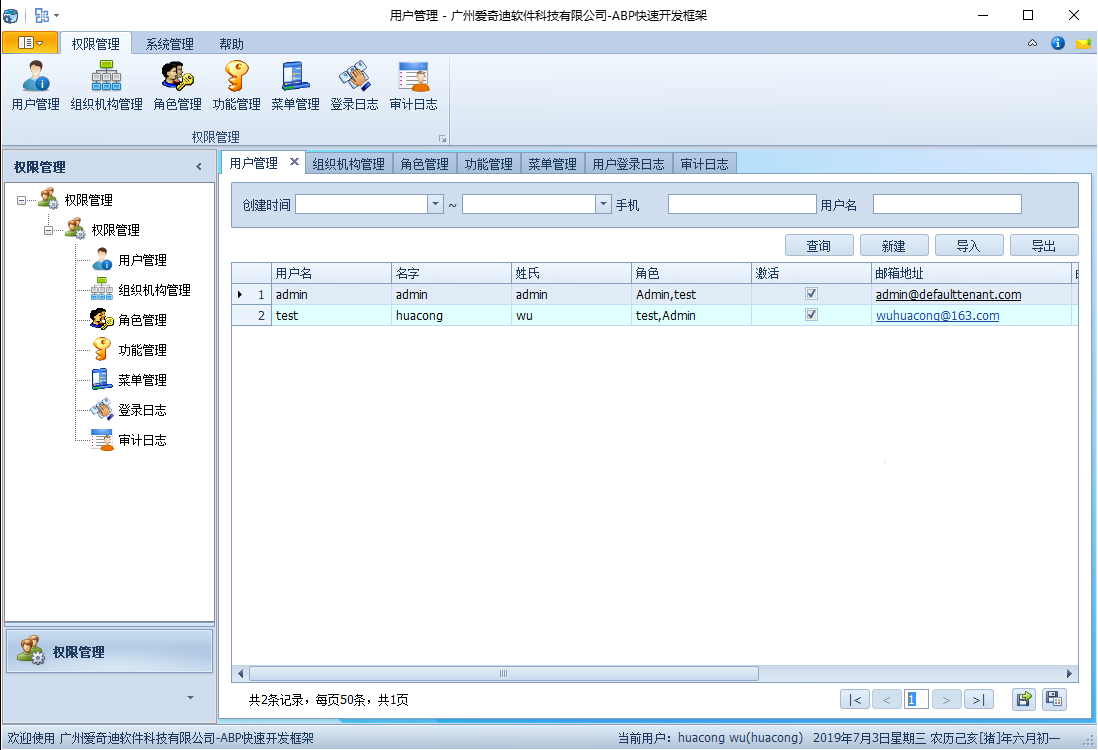The height and width of the screenshot is (750, 1098).
Task: Open the end date dropdown
Action: 604,204
